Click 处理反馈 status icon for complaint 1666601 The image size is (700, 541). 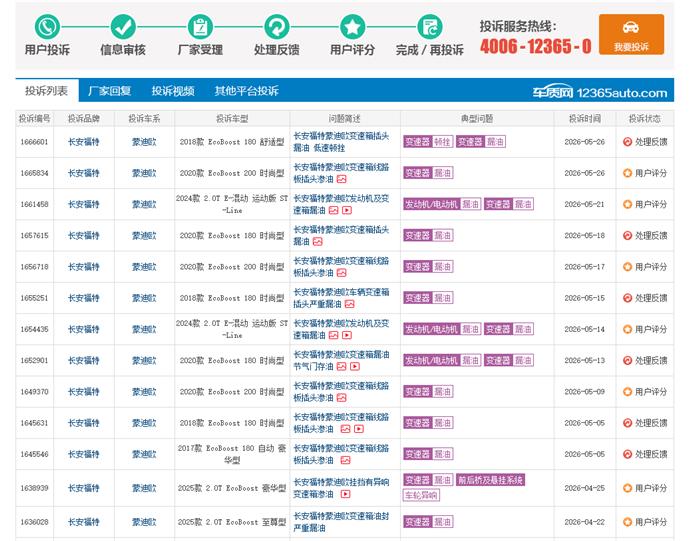coord(627,142)
